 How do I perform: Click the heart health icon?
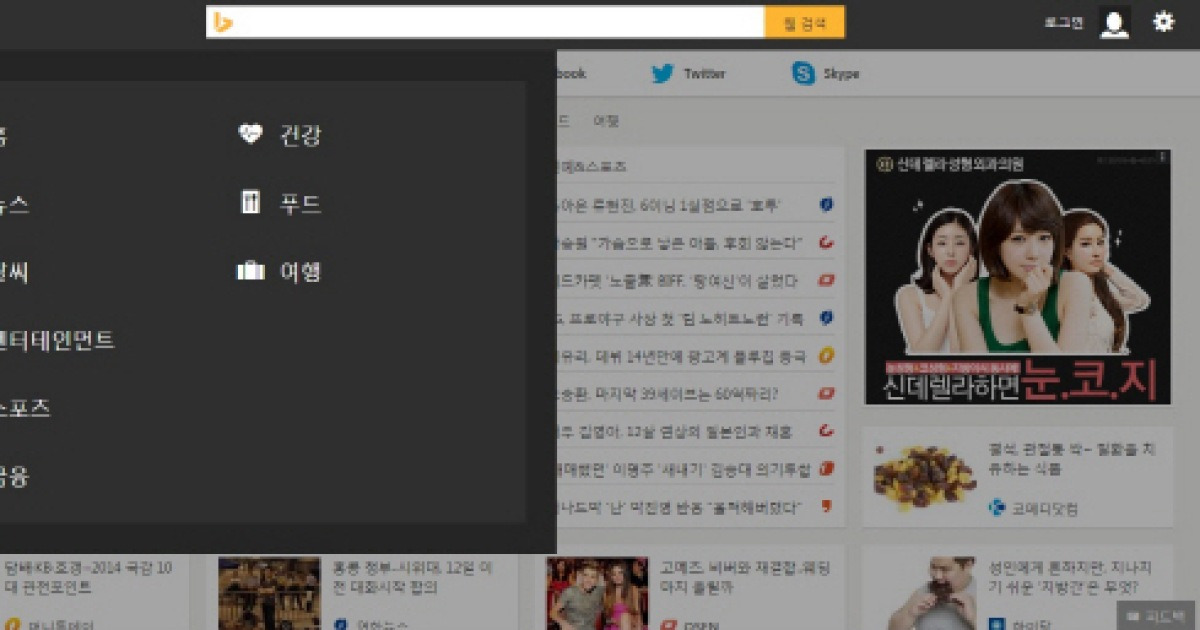(x=250, y=134)
